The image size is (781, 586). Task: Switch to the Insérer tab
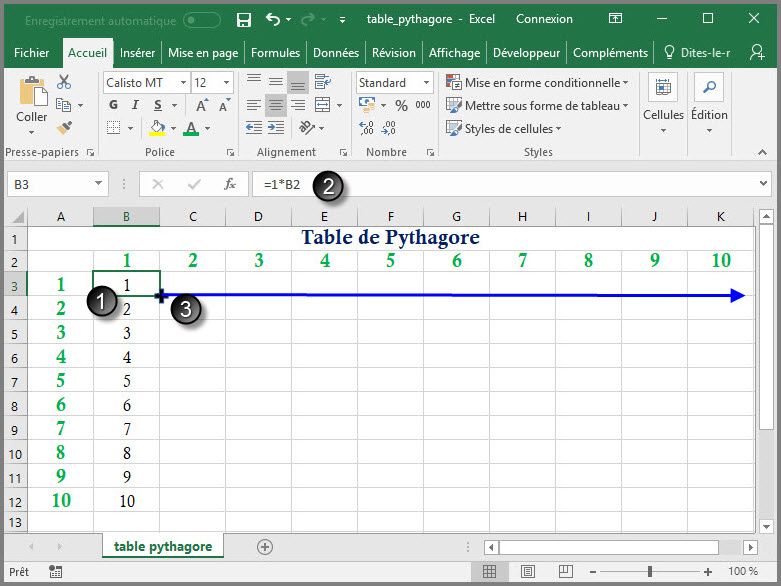pos(137,53)
